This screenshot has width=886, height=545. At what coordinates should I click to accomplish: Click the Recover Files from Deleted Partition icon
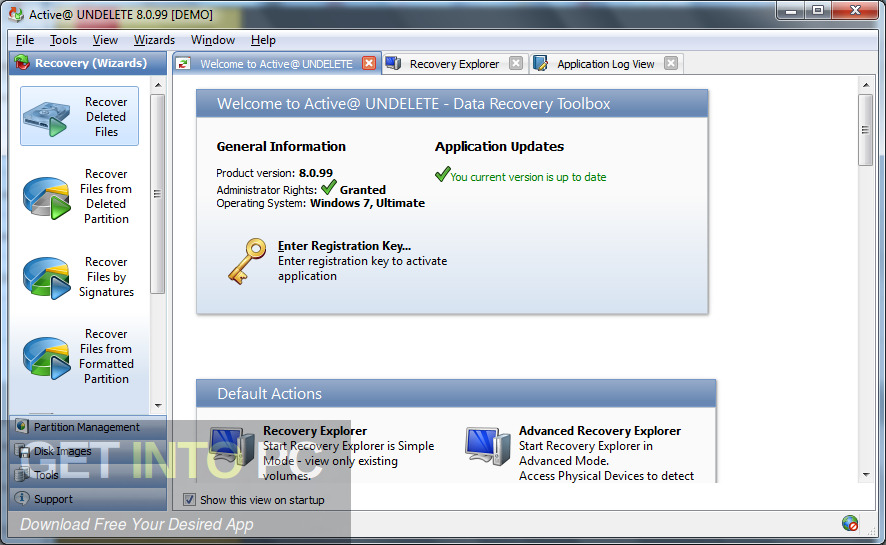[46, 197]
